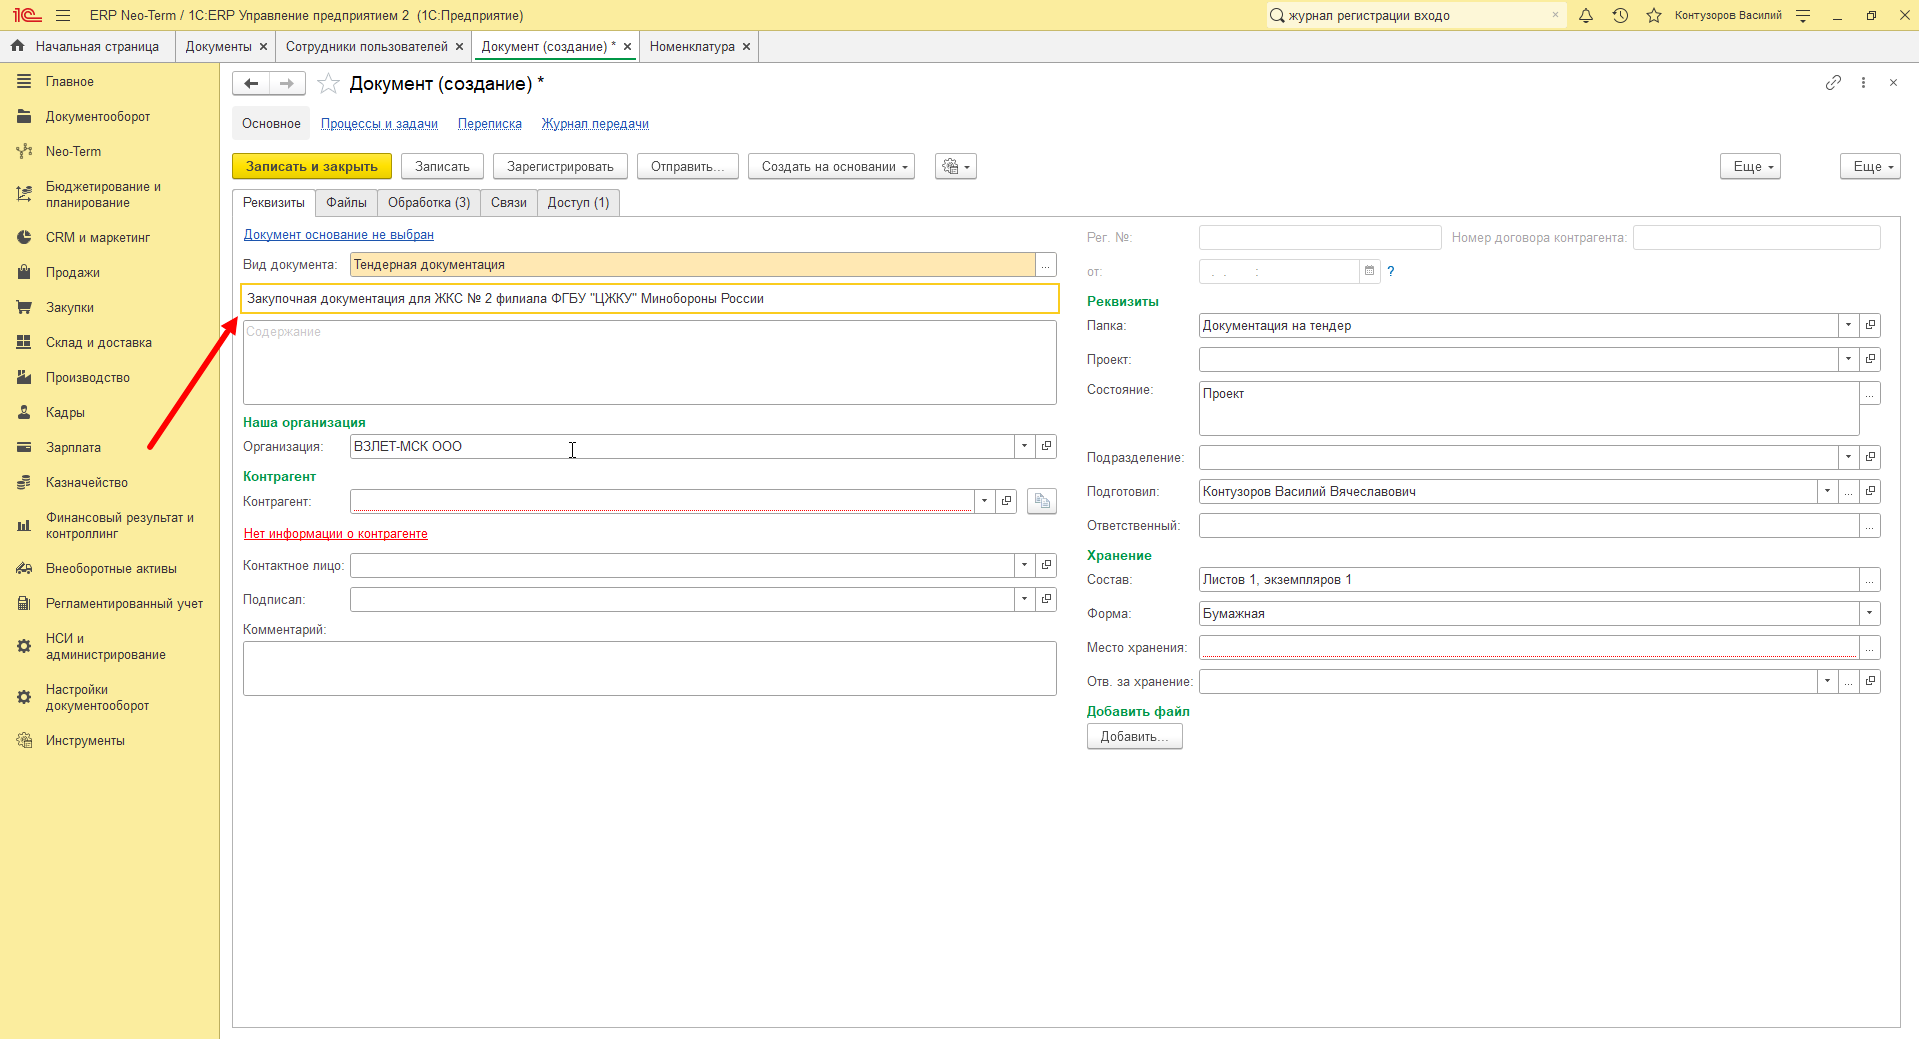
Task: Expand the Форма dropdown arrow
Action: coord(1869,613)
